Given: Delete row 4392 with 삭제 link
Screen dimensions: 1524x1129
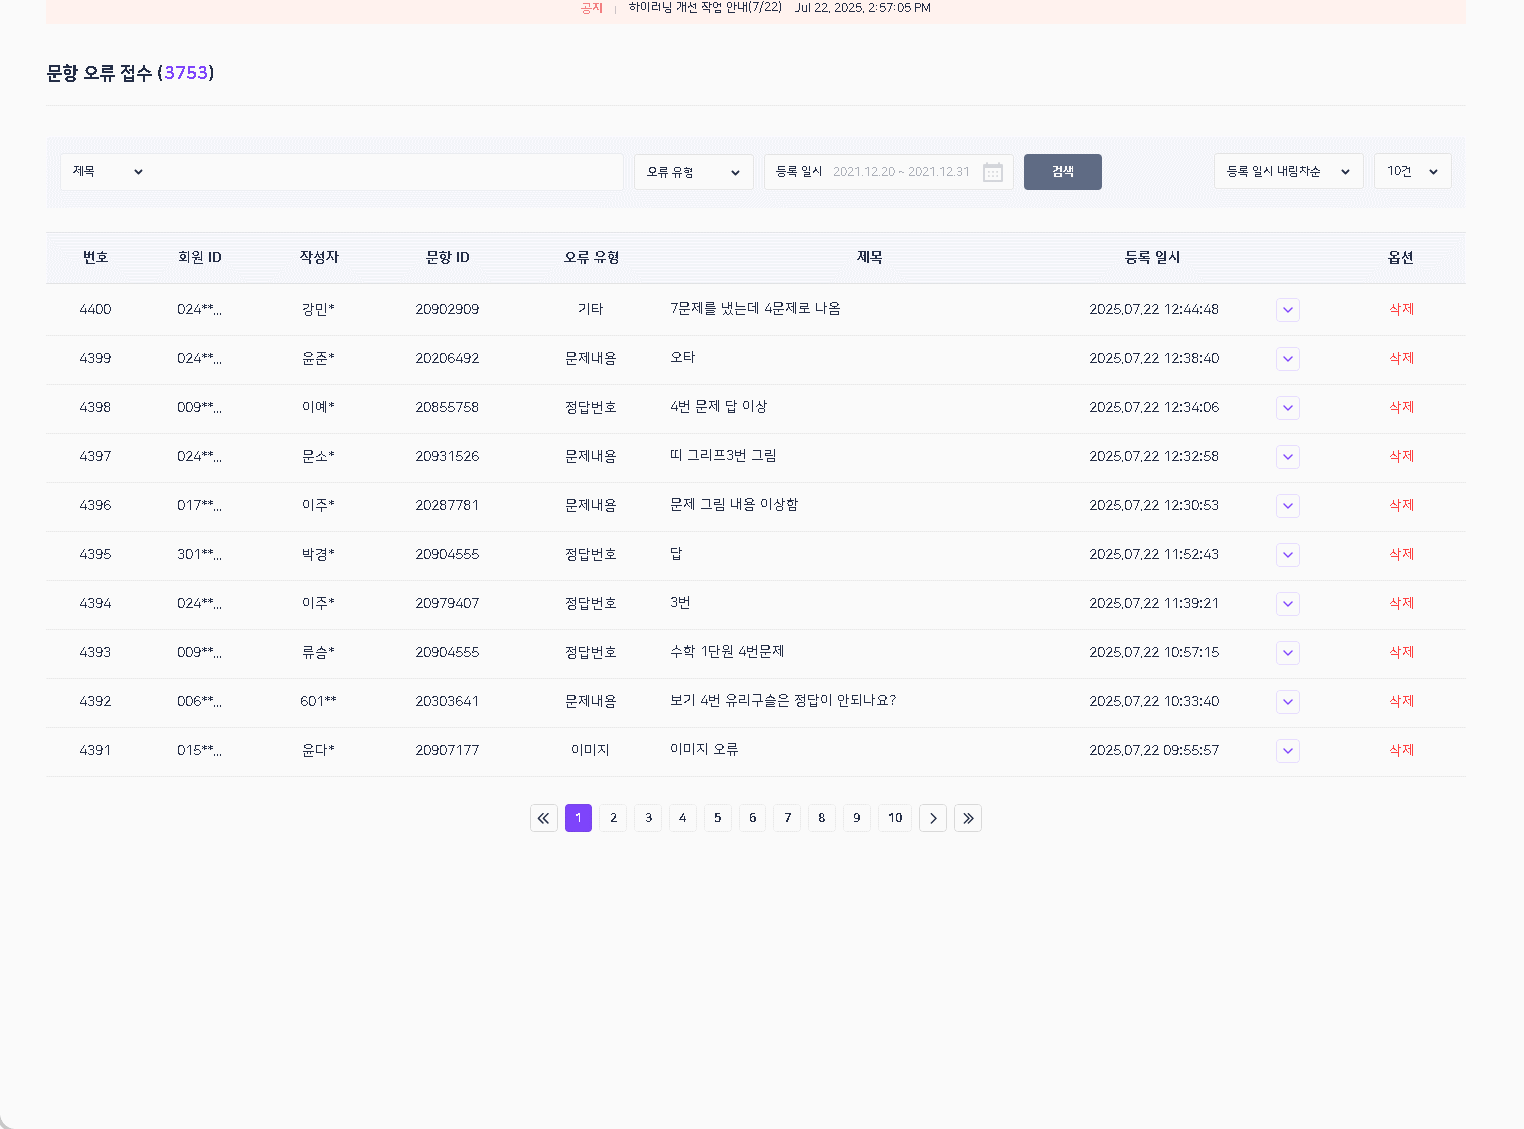Looking at the screenshot, I should click(x=1401, y=702).
